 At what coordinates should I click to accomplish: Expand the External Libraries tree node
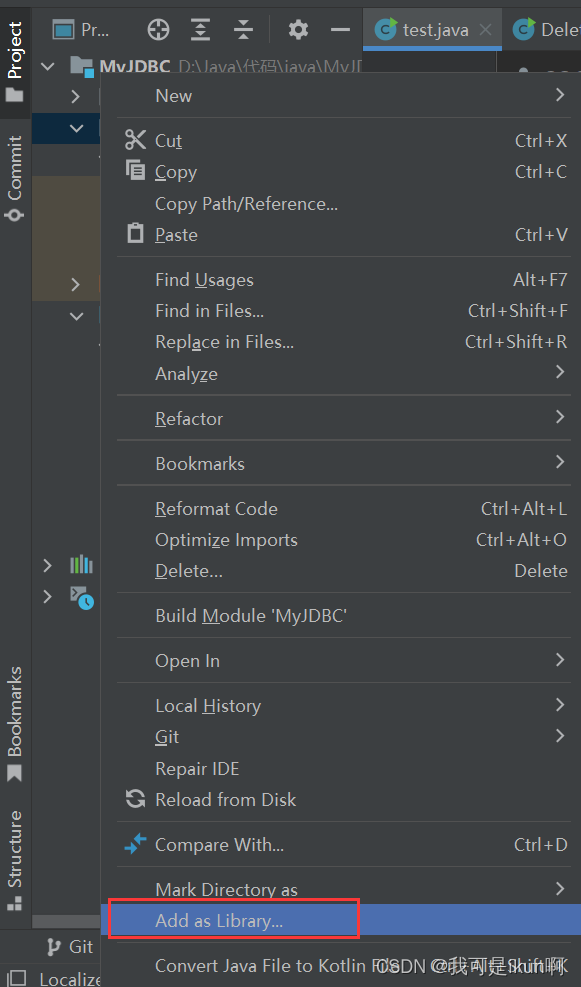47,565
